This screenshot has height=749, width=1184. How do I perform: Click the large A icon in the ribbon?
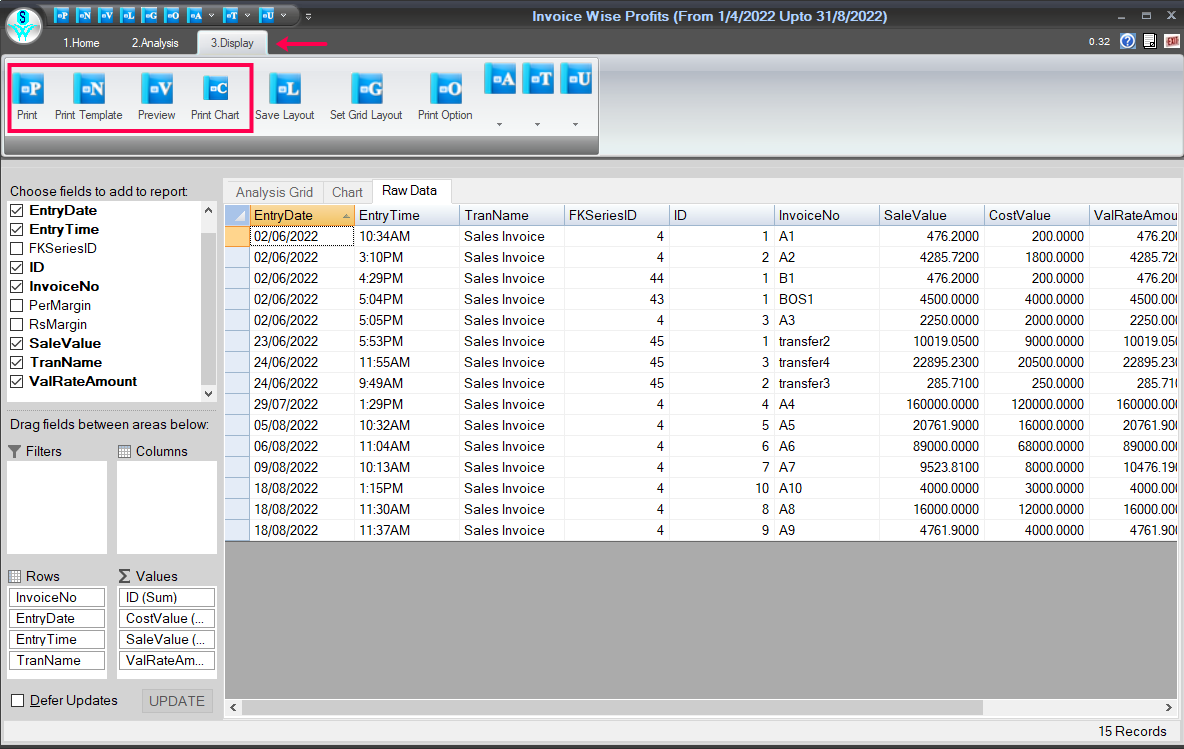point(500,79)
